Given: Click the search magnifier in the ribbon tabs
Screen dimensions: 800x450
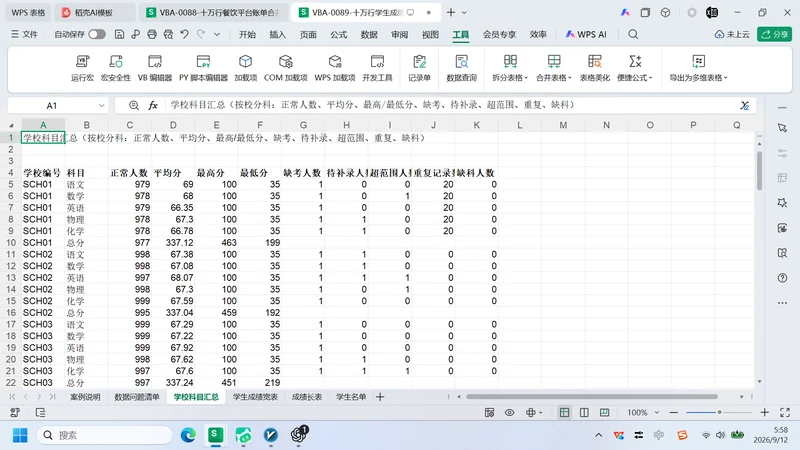Looking at the screenshot, I should coord(633,34).
